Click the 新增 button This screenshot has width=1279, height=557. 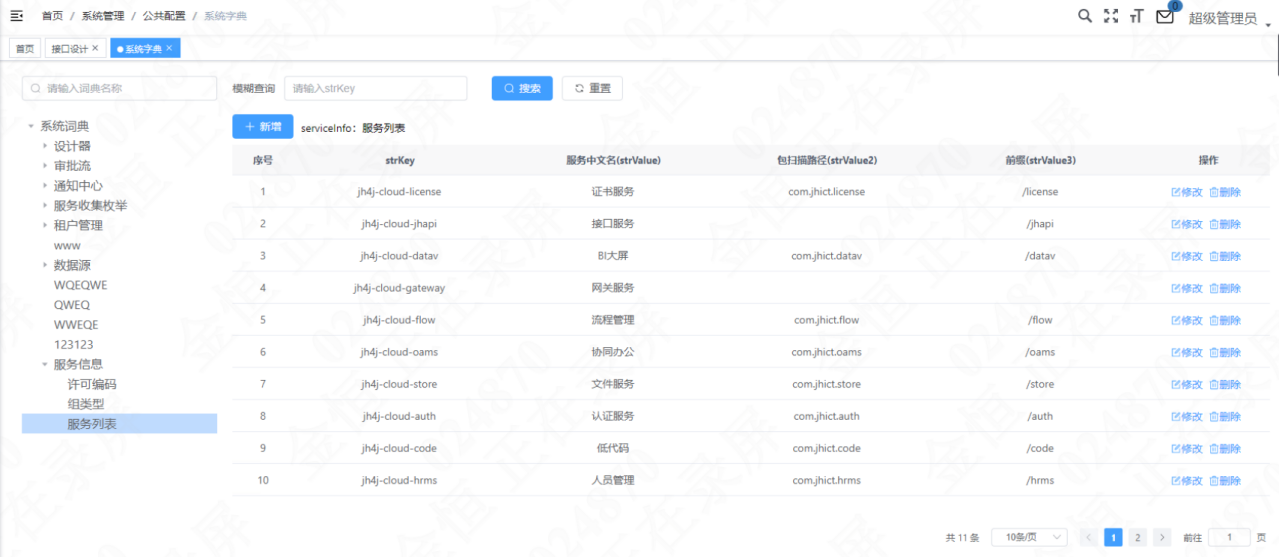tap(263, 127)
